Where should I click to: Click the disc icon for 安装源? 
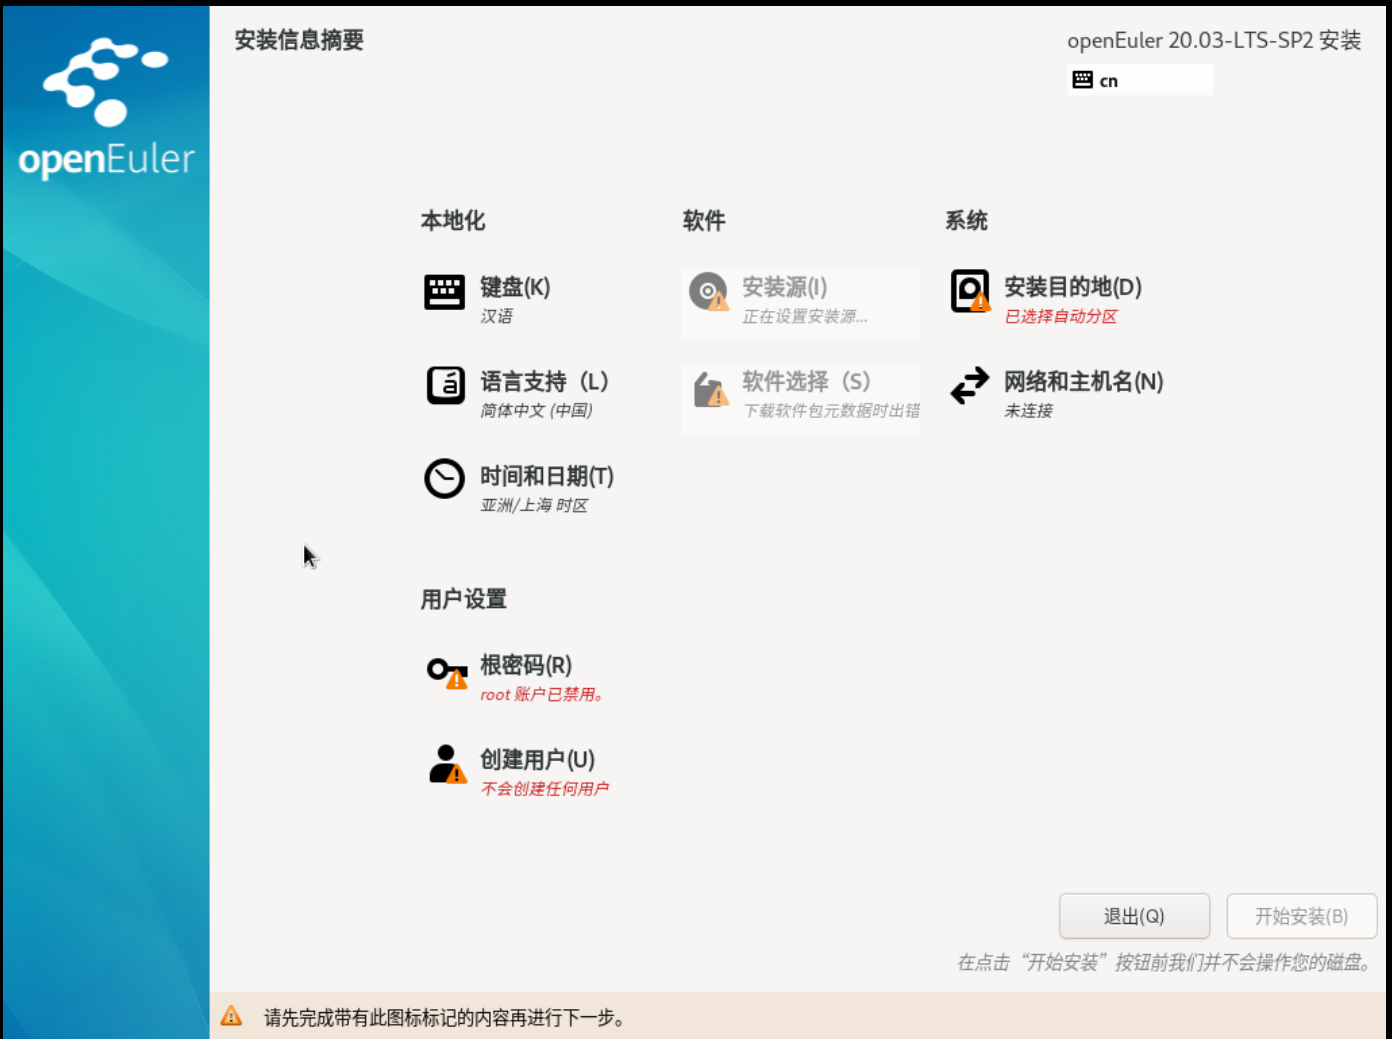709,292
